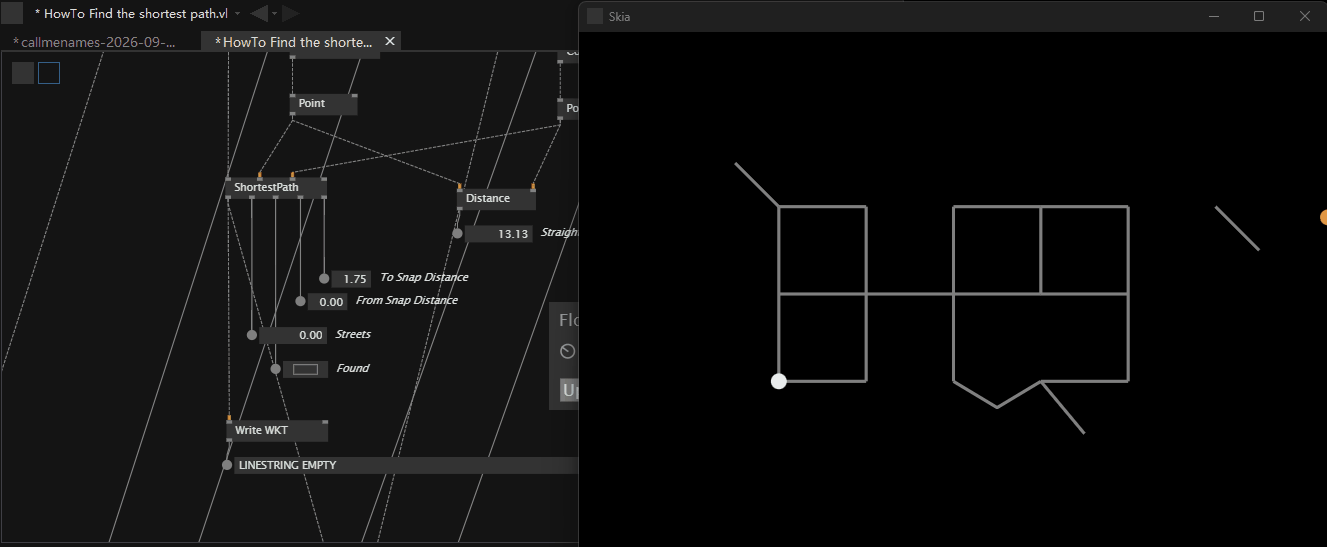Navigate forward with the right arrow

click(x=291, y=13)
